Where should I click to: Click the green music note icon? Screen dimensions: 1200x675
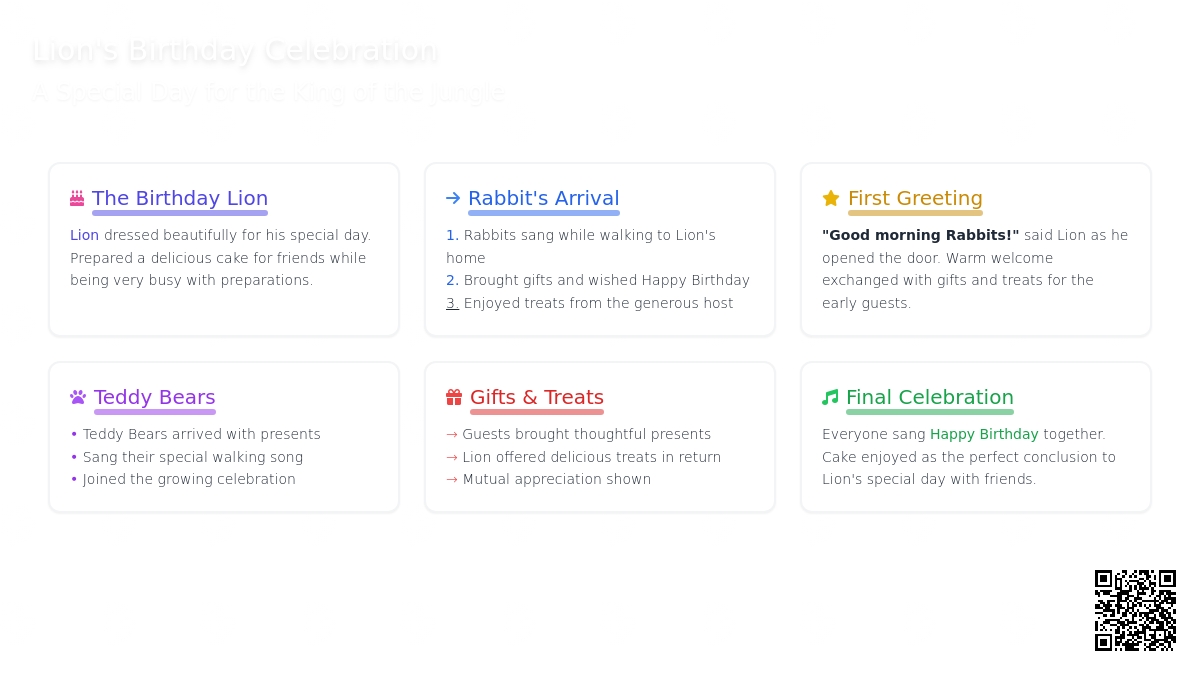point(830,397)
